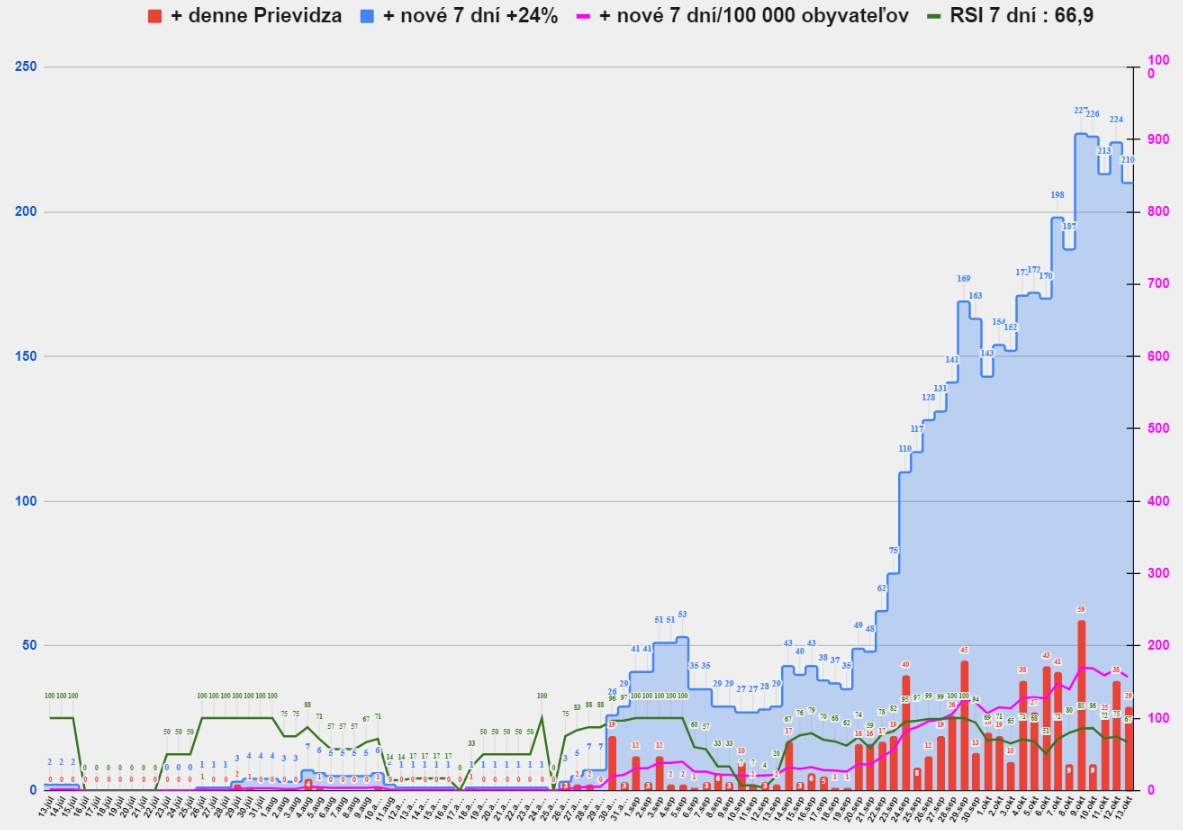Click the blue data label 187
Screen dimensions: 1183x830
[1069, 226]
